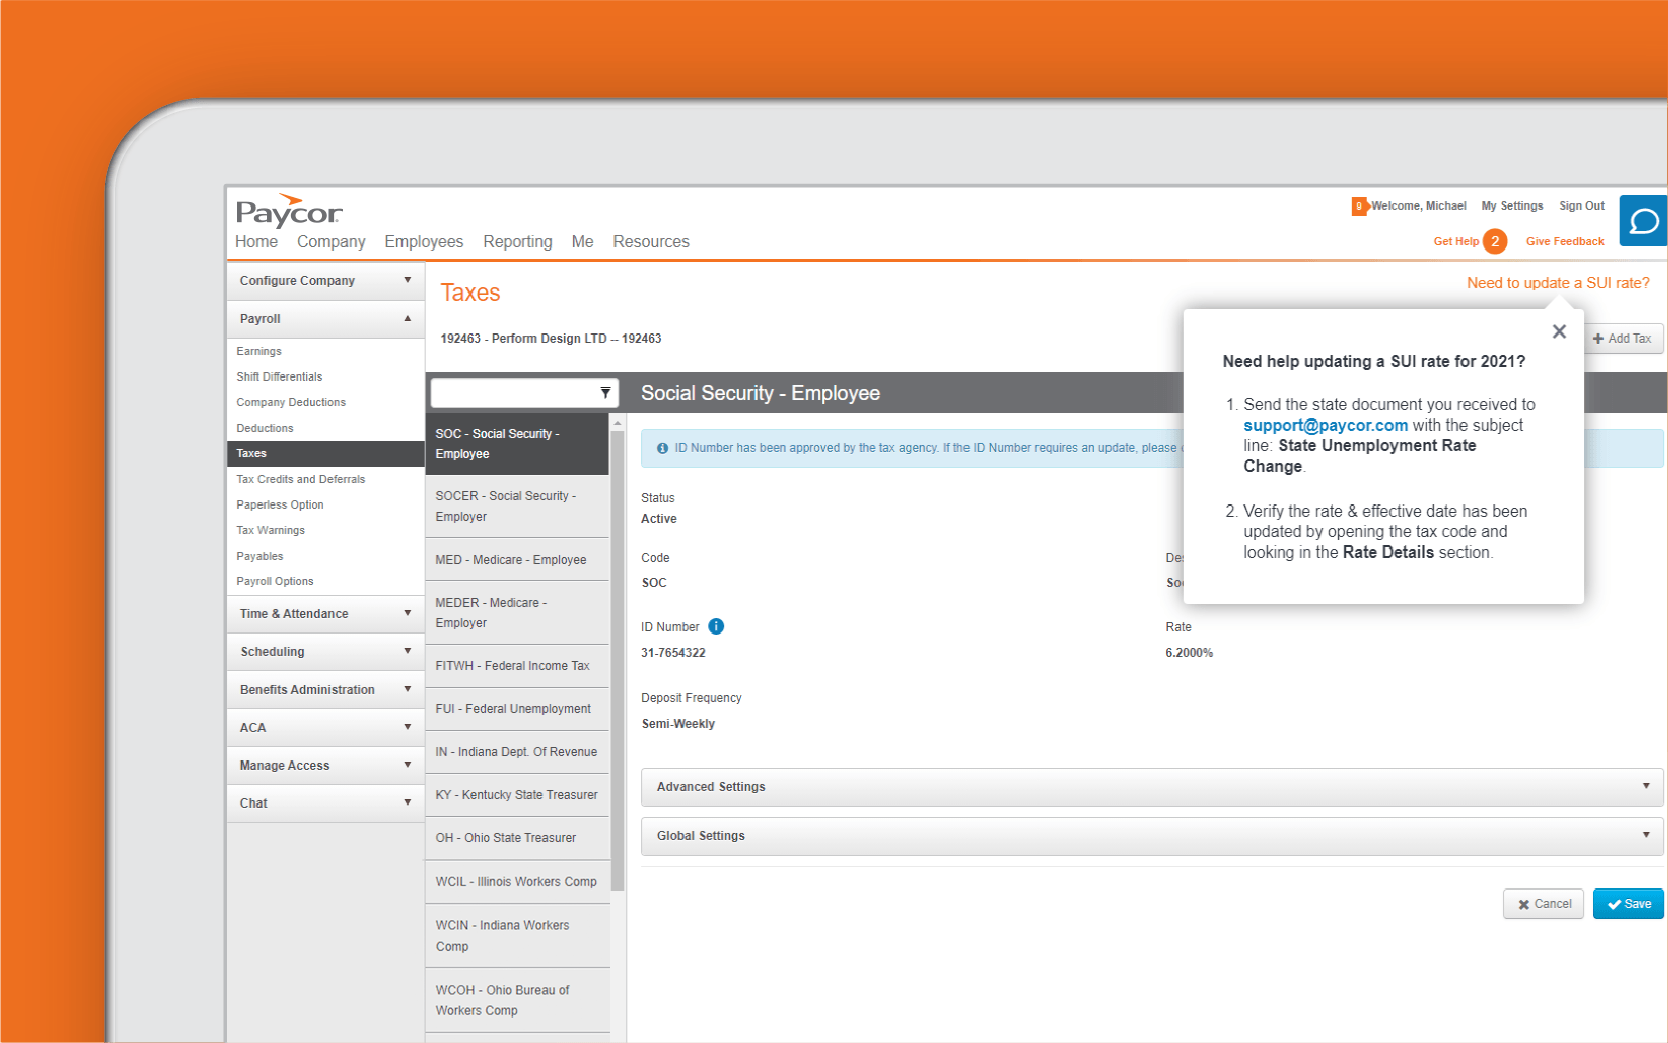Select SOCER - Social Security - Employer tax

517,506
